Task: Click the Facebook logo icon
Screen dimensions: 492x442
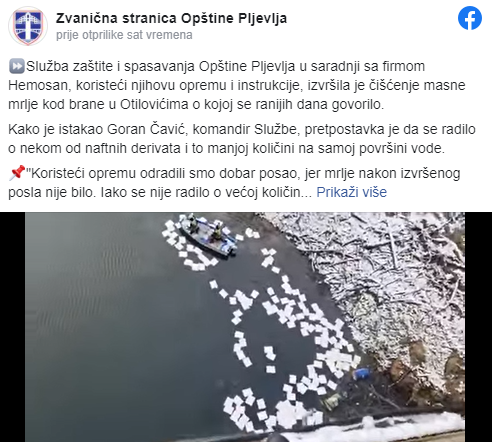Action: click(x=470, y=18)
